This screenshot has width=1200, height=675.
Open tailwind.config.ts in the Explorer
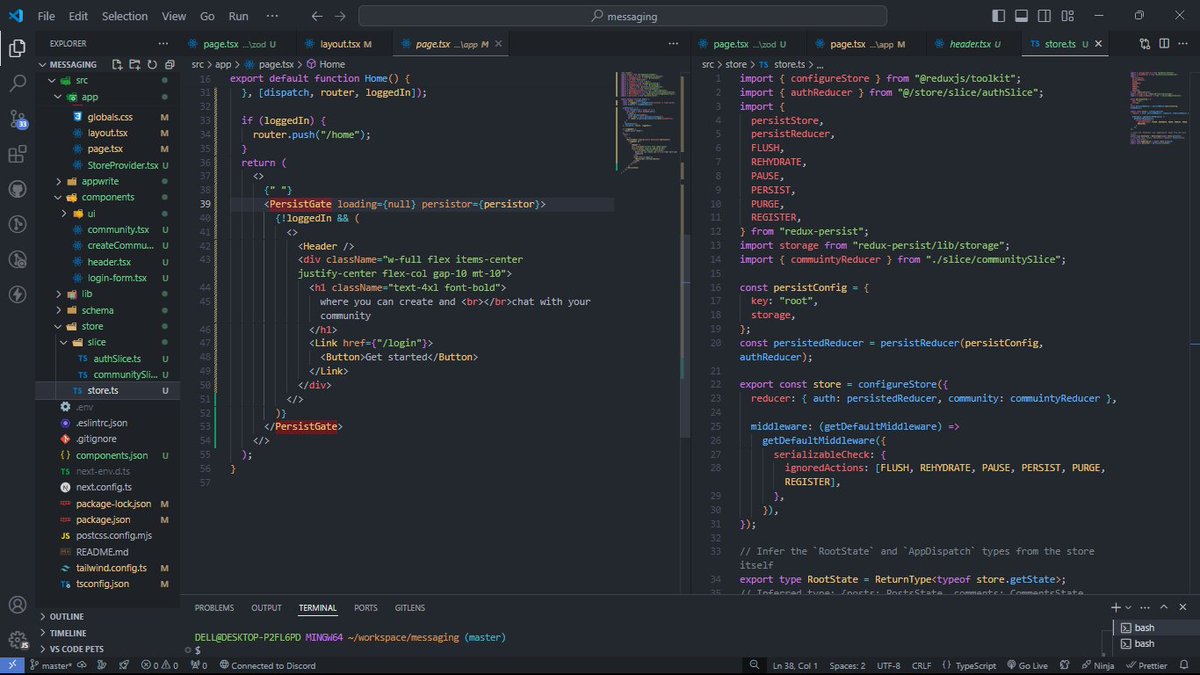(x=110, y=567)
